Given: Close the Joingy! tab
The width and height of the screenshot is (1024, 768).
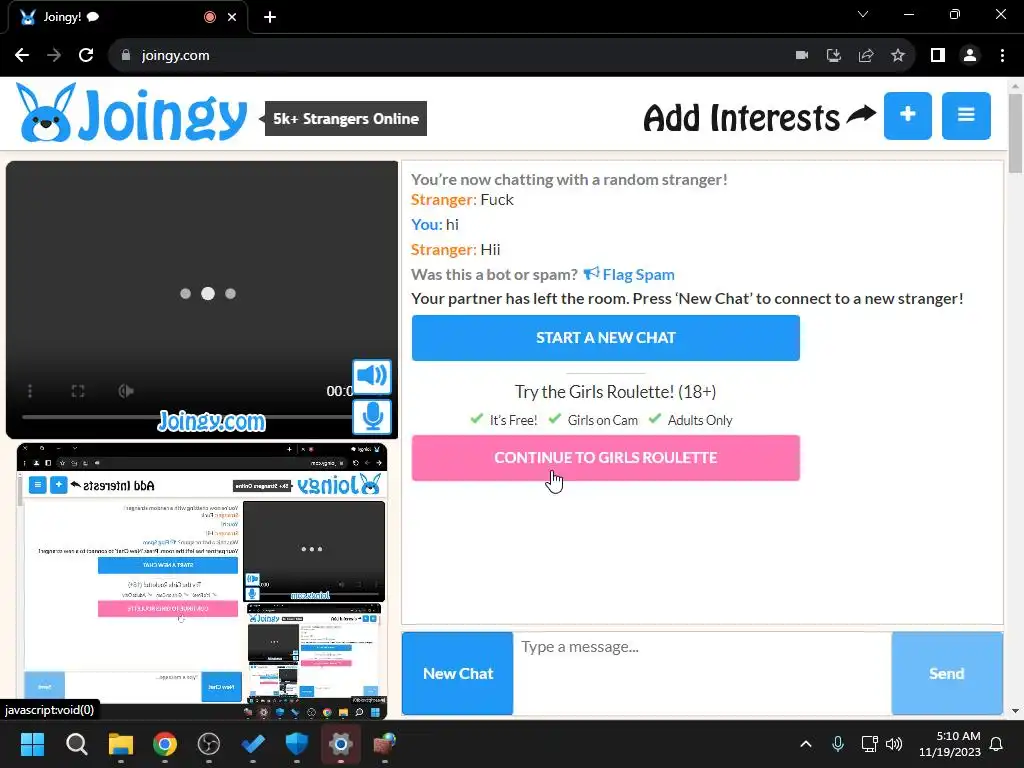Looking at the screenshot, I should (232, 17).
